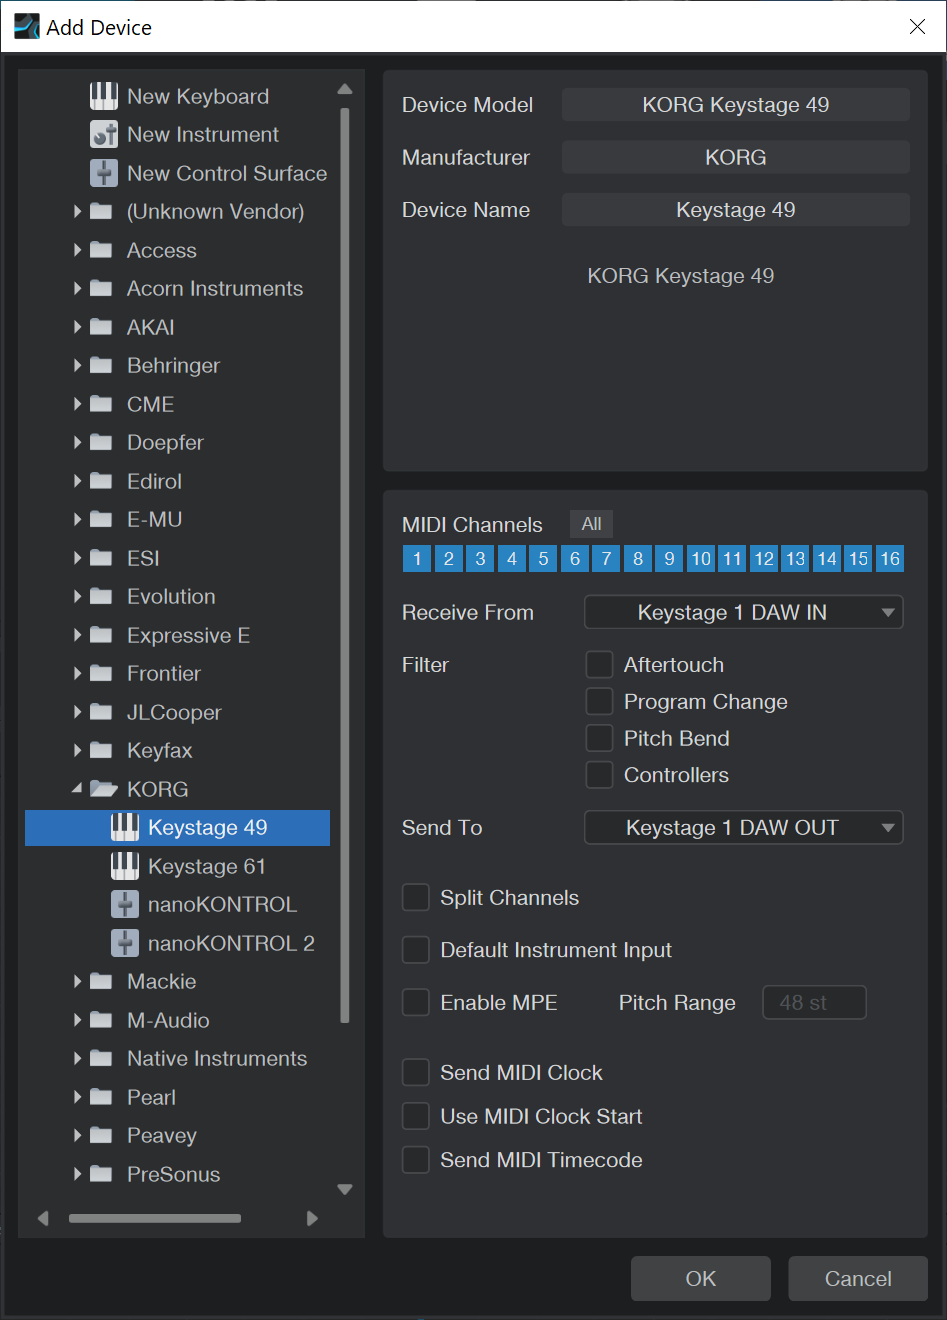Expand the Expressive E folder
The height and width of the screenshot is (1320, 947).
click(77, 635)
